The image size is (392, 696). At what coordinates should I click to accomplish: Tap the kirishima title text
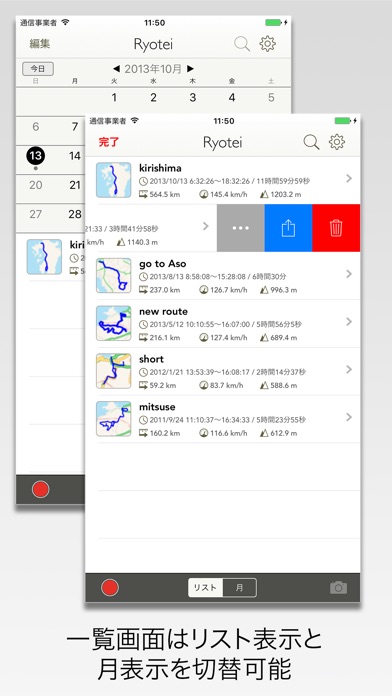(x=160, y=168)
